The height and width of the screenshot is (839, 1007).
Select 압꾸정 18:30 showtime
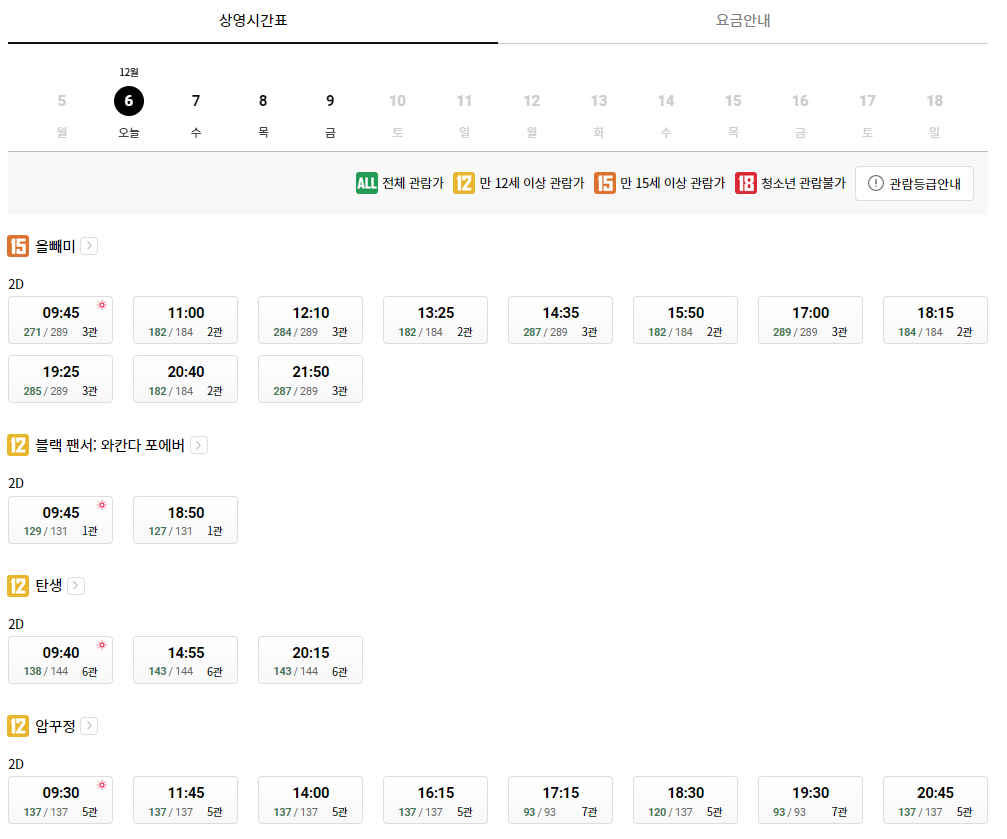[x=685, y=800]
